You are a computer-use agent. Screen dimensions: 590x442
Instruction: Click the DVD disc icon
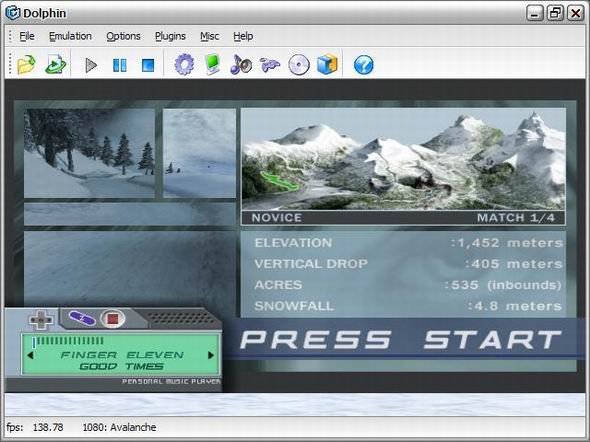299,65
